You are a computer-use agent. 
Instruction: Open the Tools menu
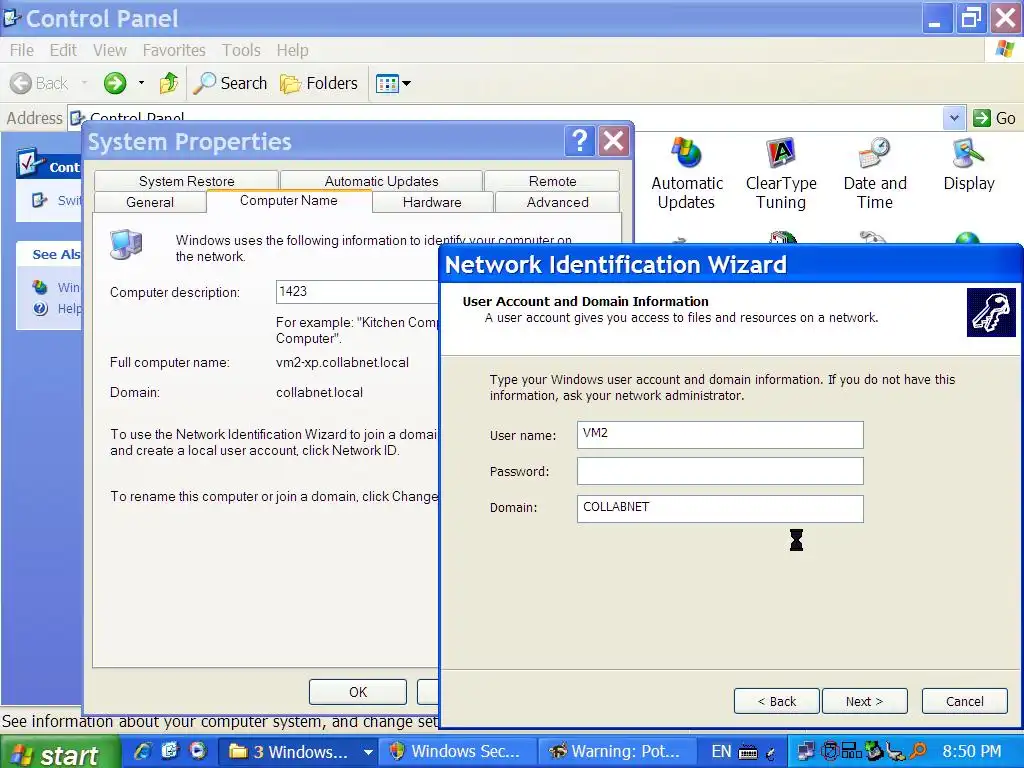(x=241, y=50)
